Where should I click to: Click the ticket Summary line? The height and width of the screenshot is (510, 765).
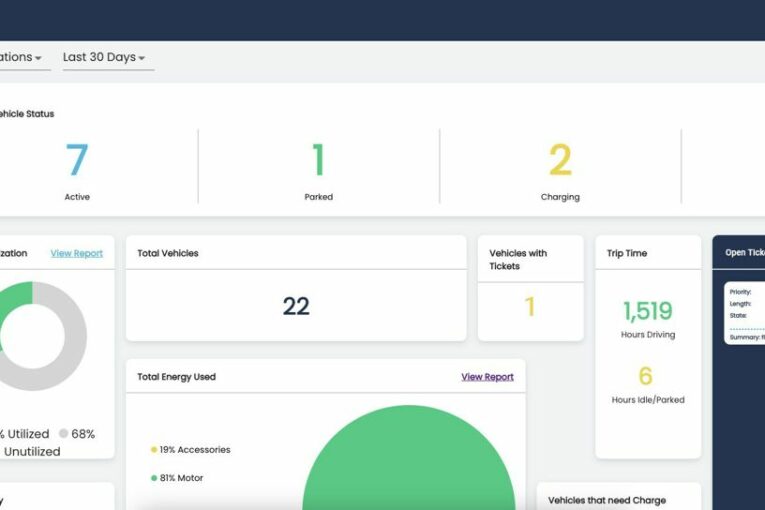(x=747, y=337)
